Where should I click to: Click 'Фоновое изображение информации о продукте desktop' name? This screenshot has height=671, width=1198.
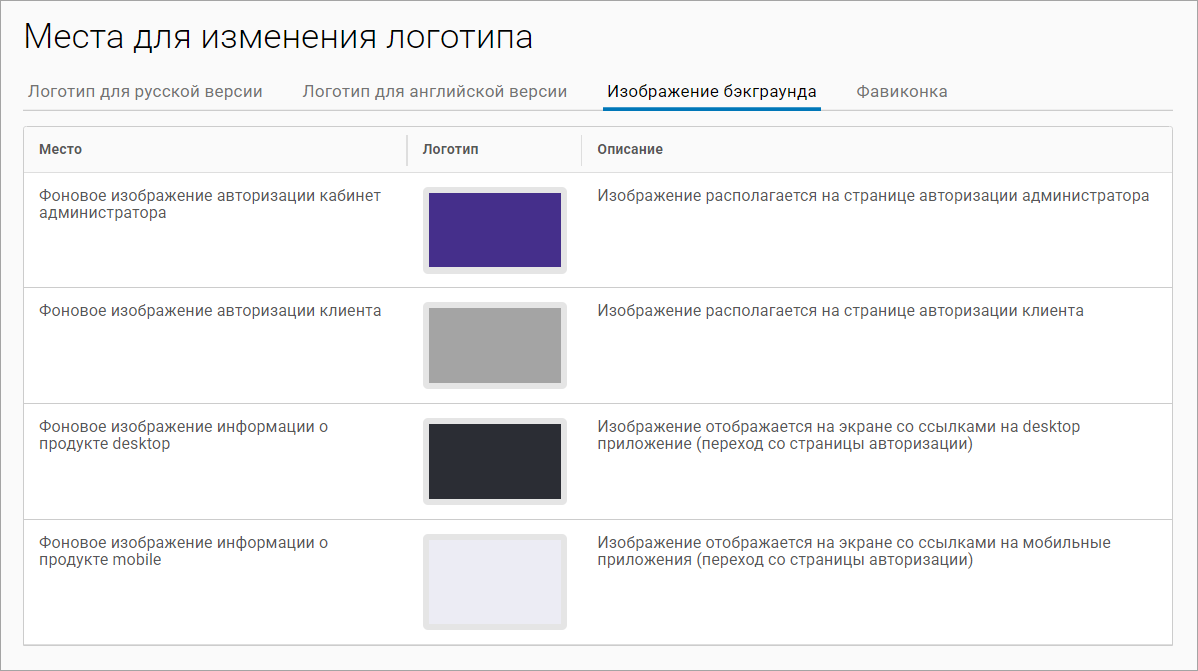(x=183, y=435)
